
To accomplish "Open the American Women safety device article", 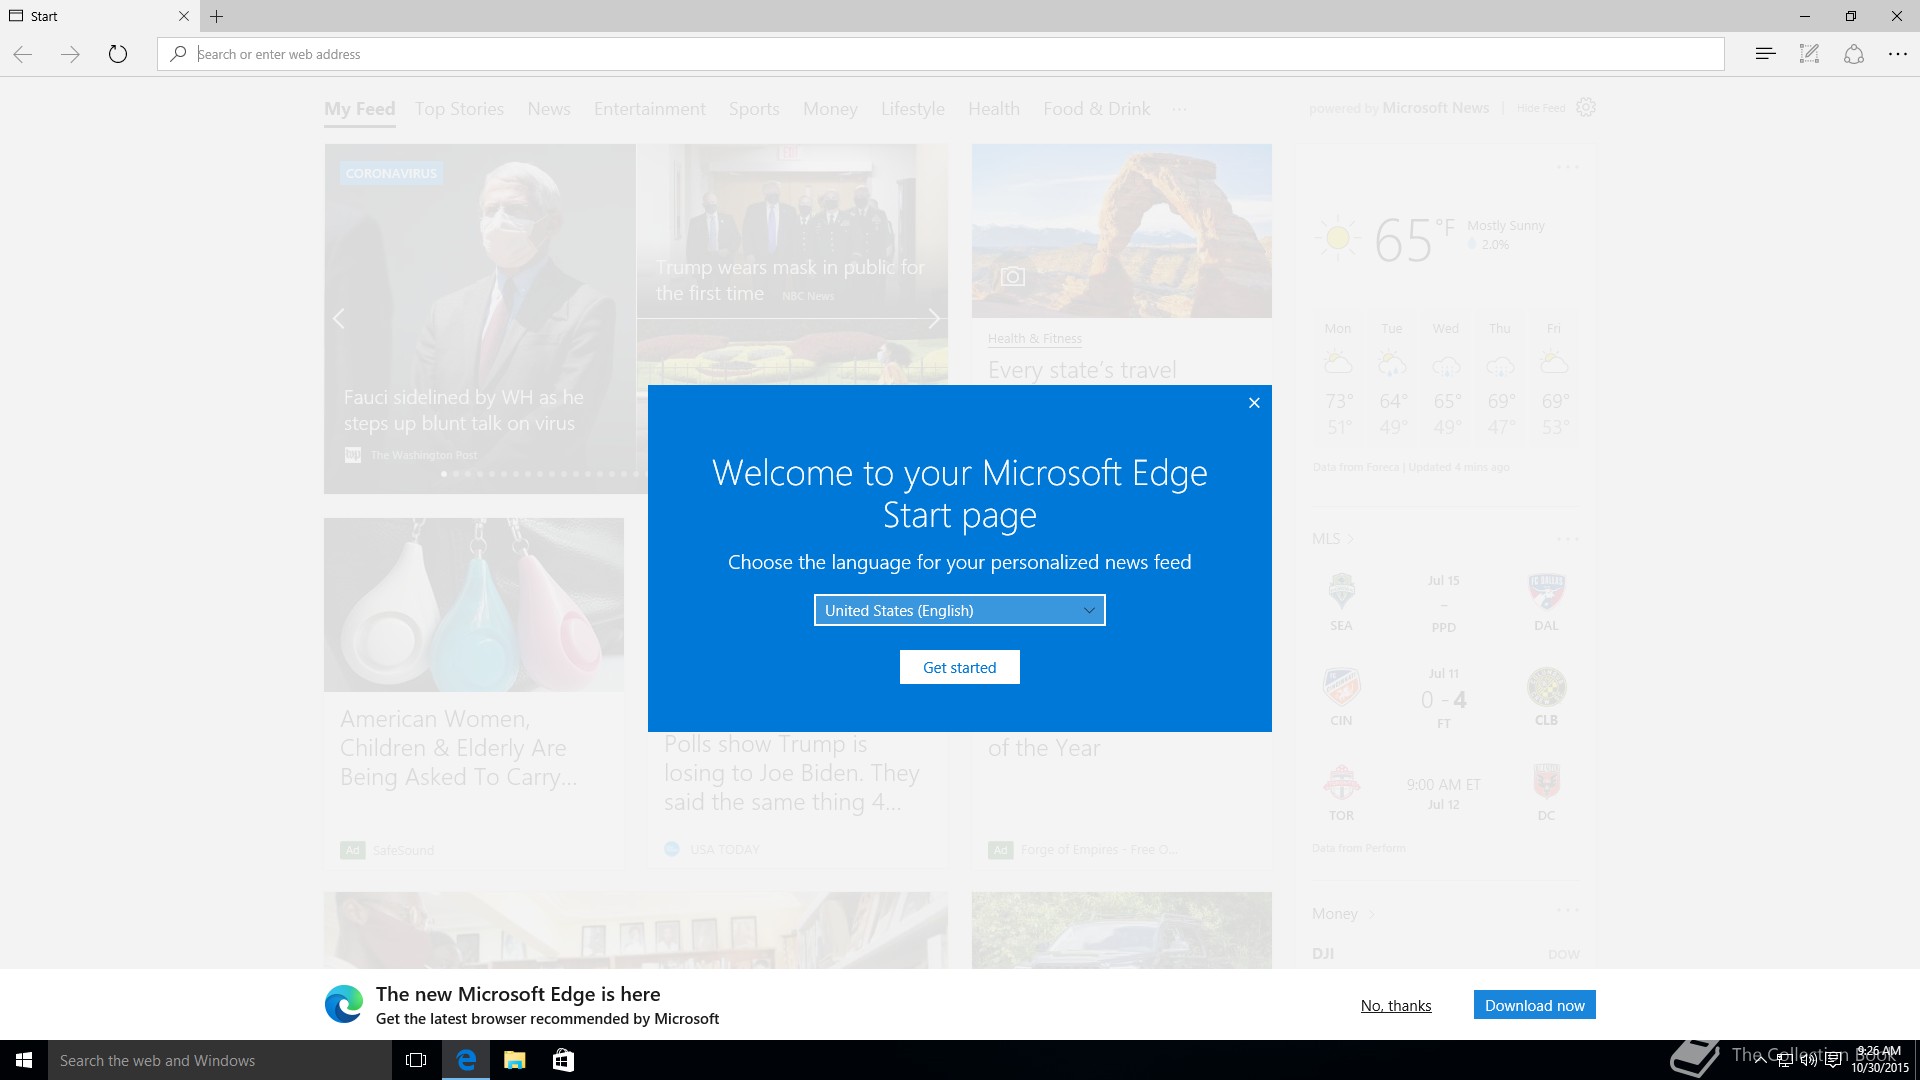I will [459, 748].
